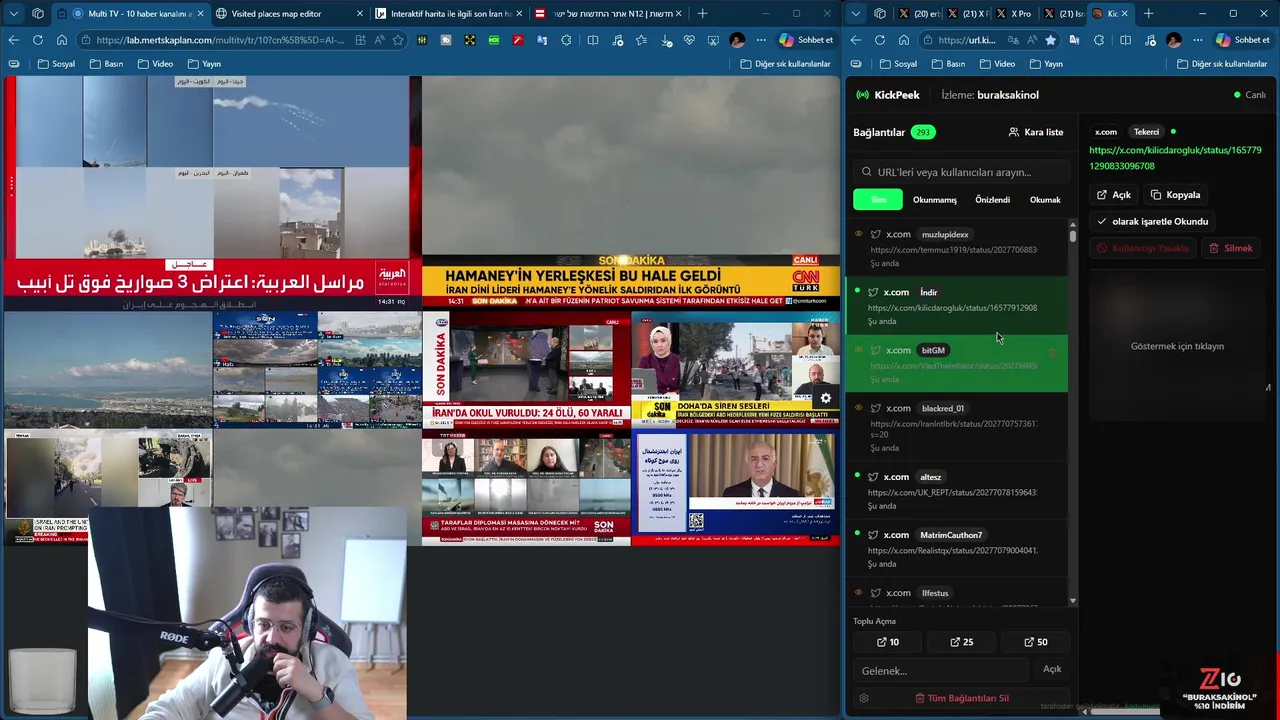Click home icon in left browser window
The width and height of the screenshot is (1280, 720).
(x=61, y=40)
